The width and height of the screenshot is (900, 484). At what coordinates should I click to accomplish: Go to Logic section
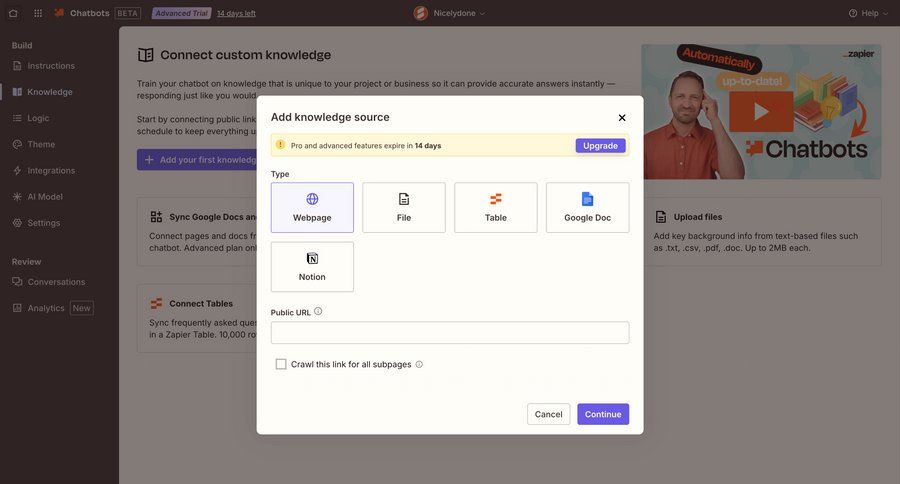click(x=38, y=118)
